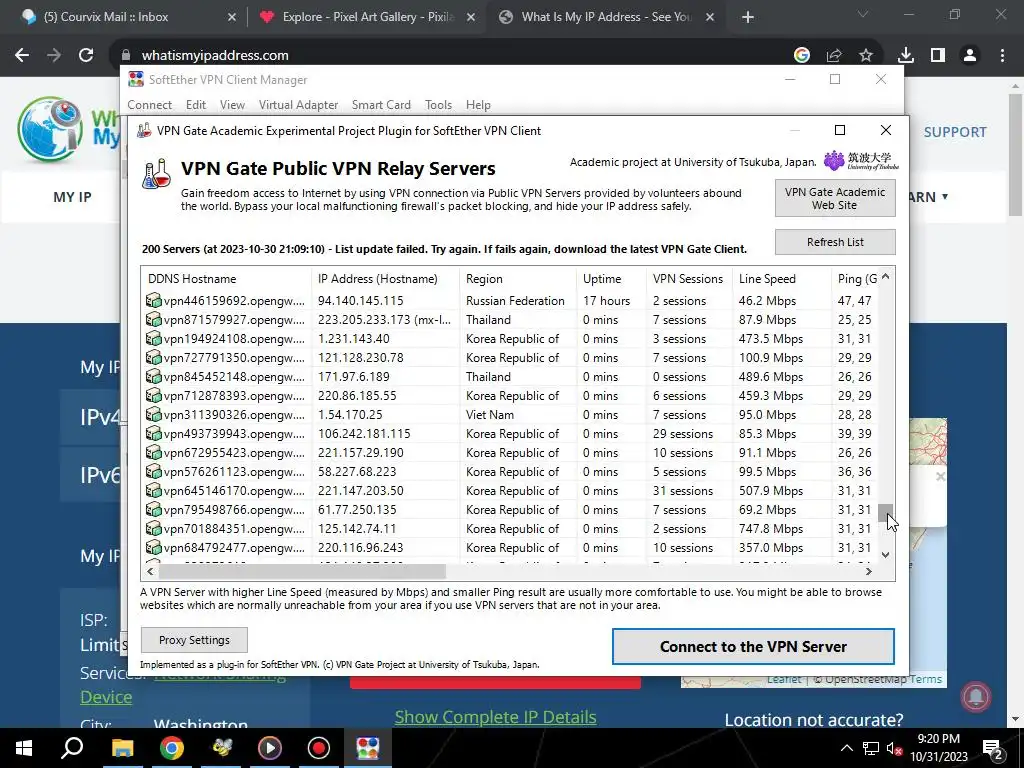1024x768 pixels.
Task: Select server icon for vpn845452148.opengw
Action: 153,376
